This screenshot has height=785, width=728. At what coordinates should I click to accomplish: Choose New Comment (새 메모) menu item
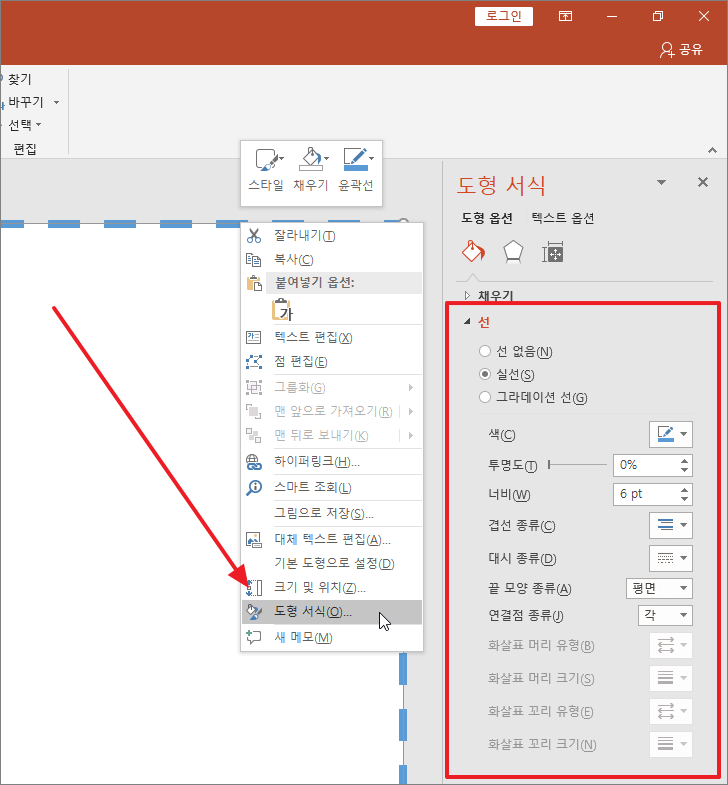(x=332, y=637)
